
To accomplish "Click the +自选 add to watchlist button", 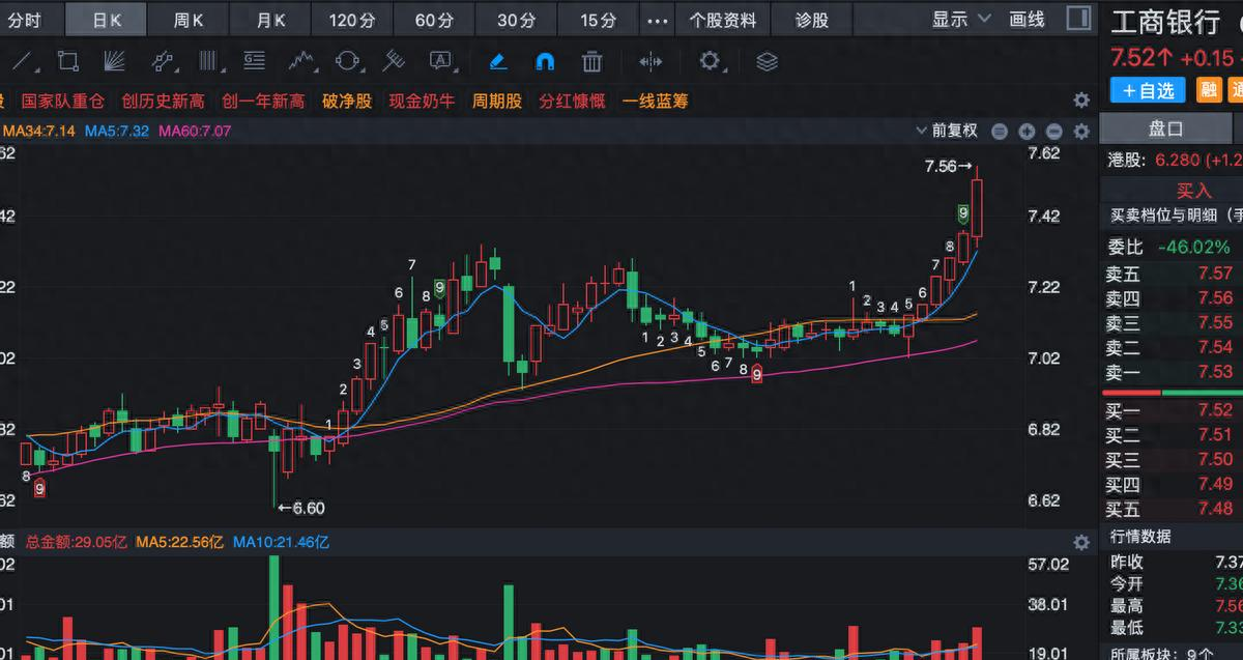I will click(1147, 90).
